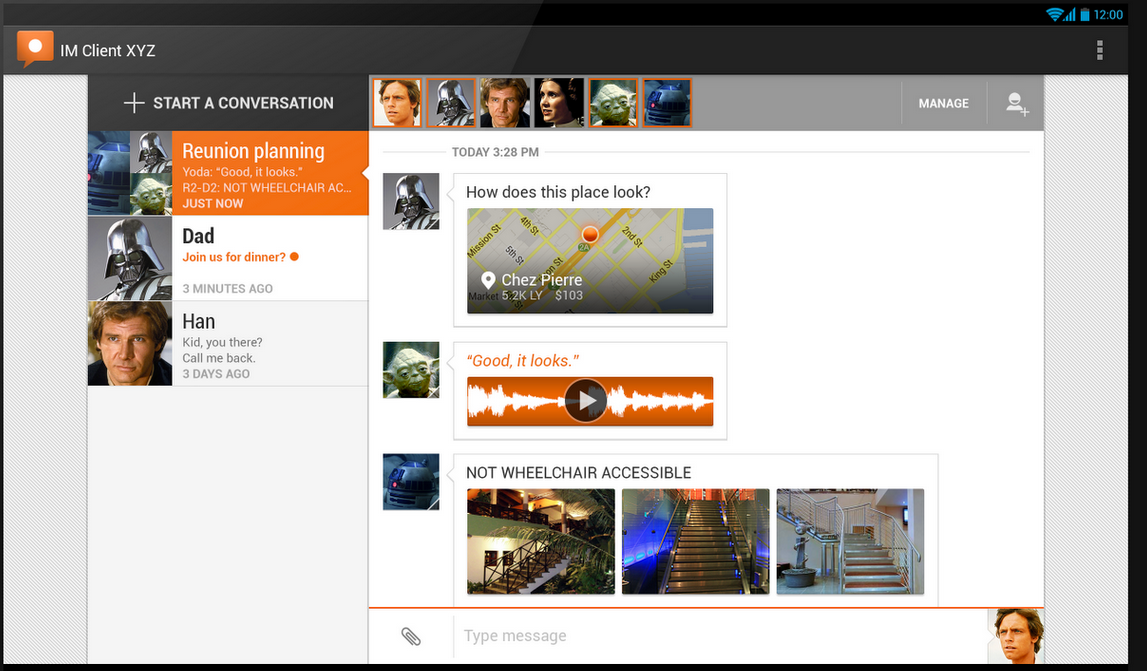Click the "How does this place look?" message text
This screenshot has height=671, width=1147.
point(558,192)
